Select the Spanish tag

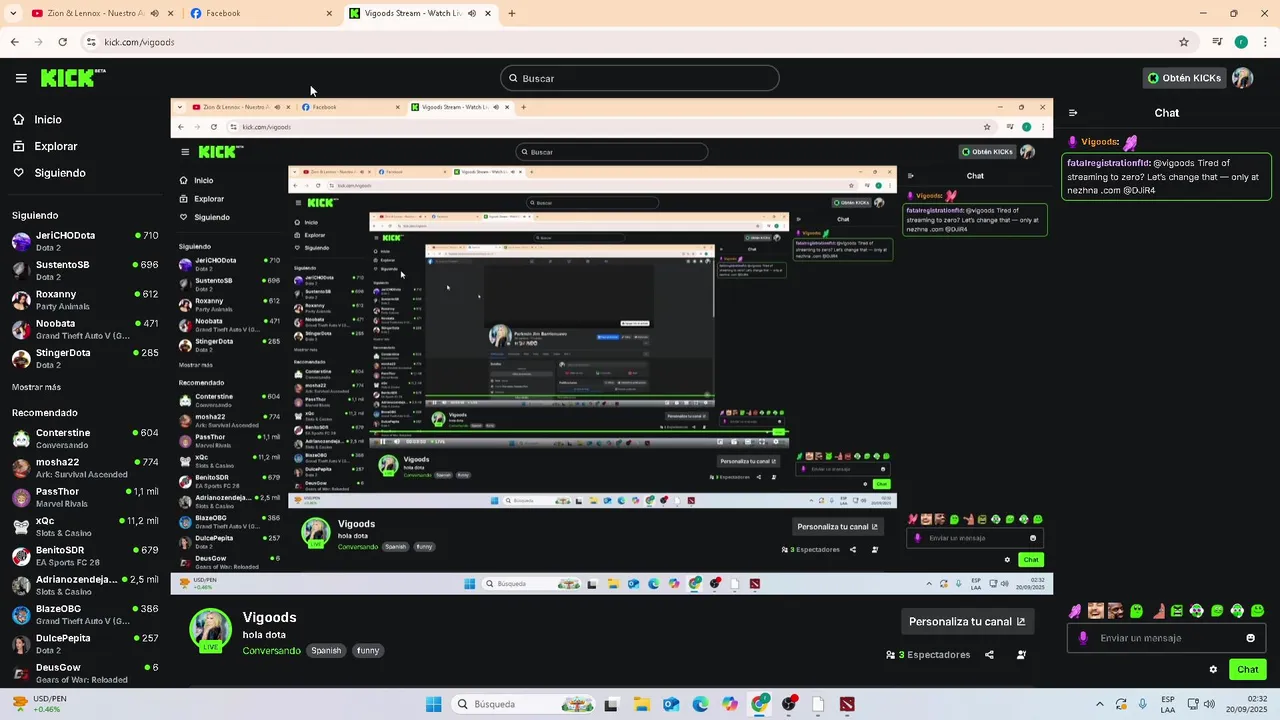coord(326,651)
